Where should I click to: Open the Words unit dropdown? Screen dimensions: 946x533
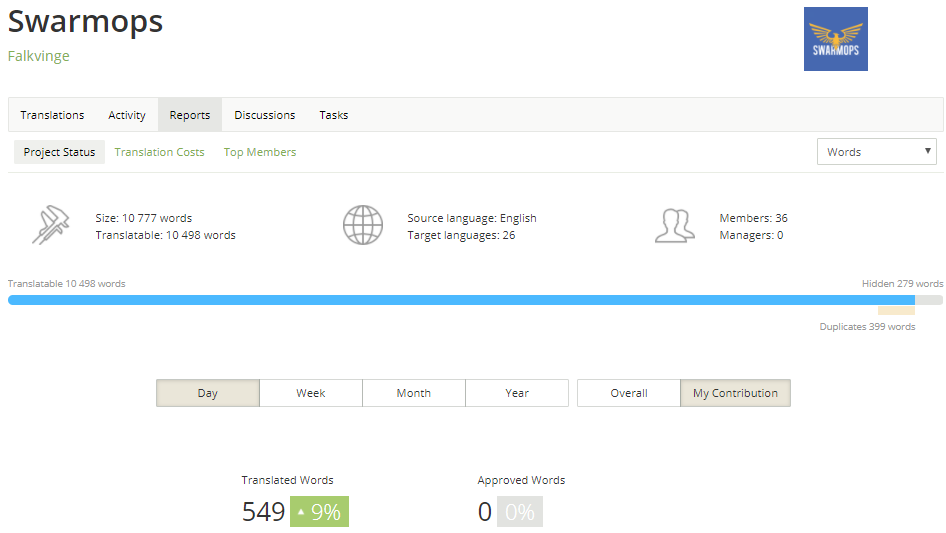coord(877,152)
